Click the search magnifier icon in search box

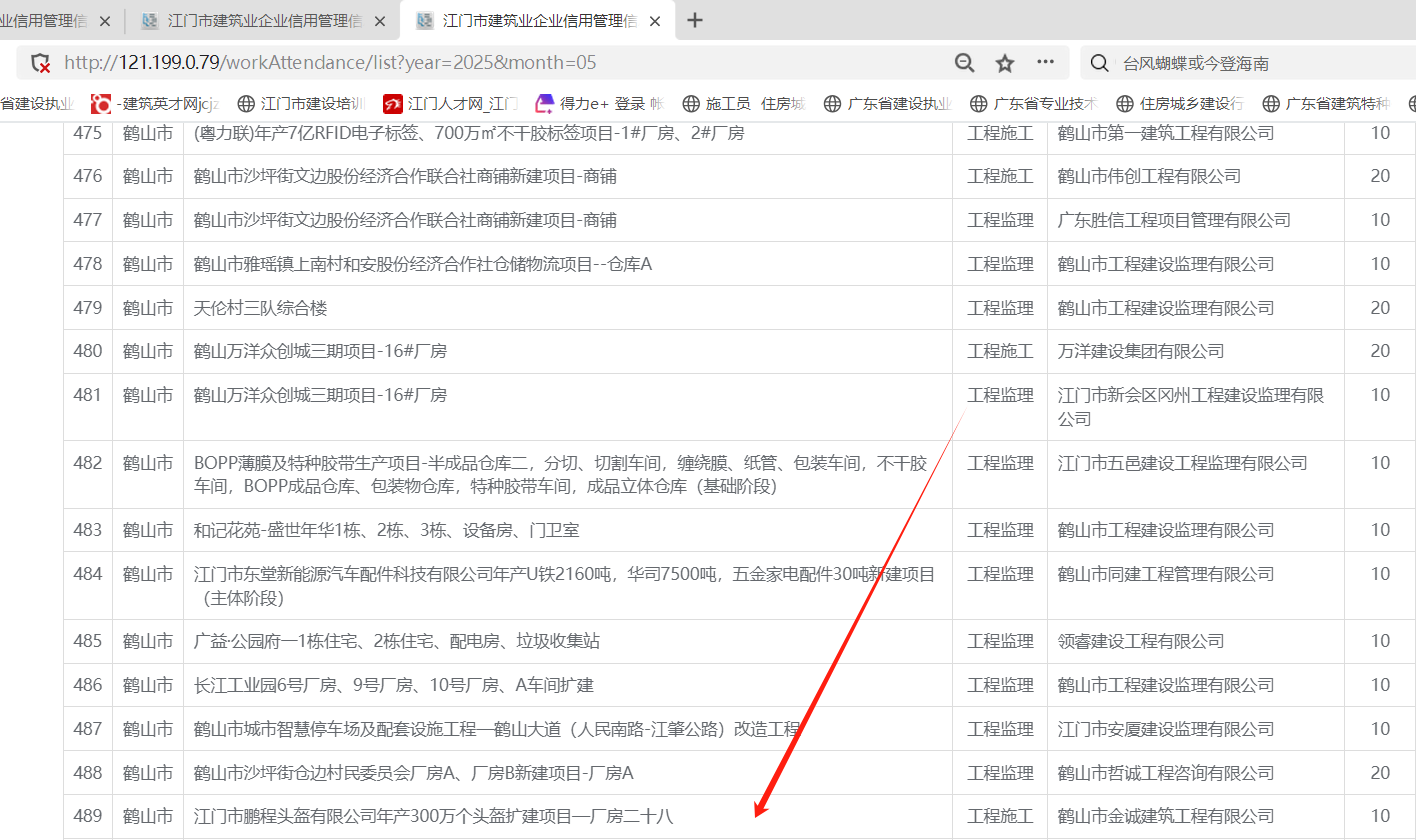(x=1099, y=63)
